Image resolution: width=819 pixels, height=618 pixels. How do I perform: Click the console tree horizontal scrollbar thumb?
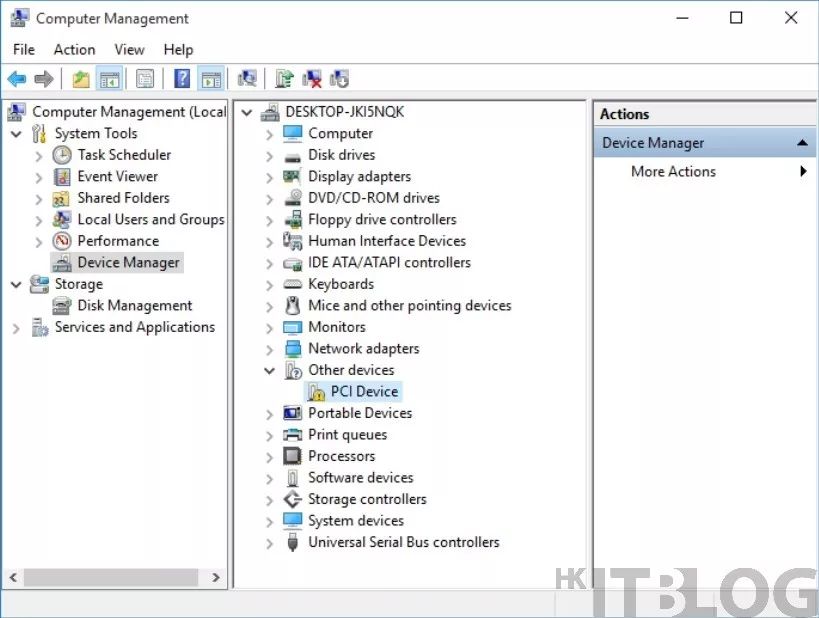click(111, 577)
